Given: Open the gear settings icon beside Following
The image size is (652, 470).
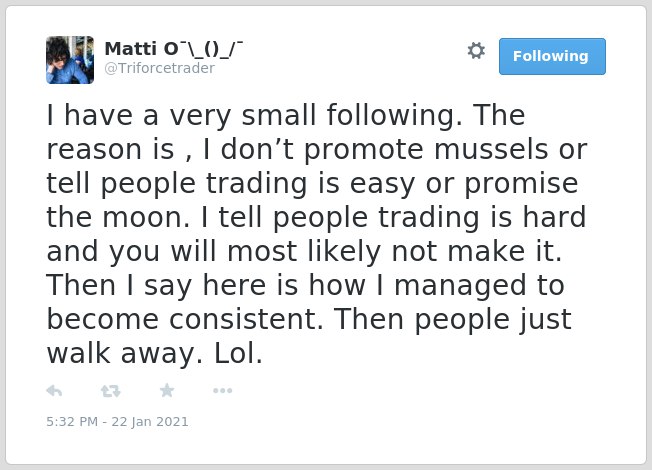Looking at the screenshot, I should pyautogui.click(x=476, y=51).
